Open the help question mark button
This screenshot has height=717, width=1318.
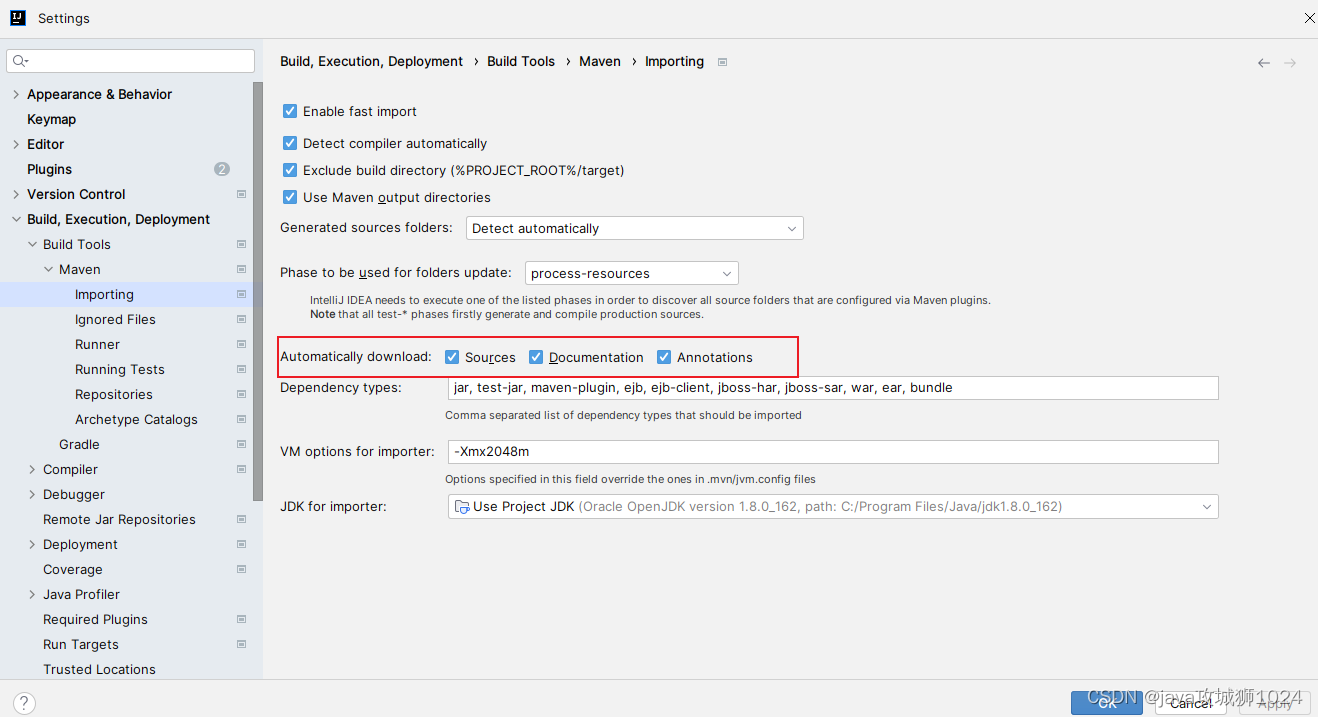pyautogui.click(x=25, y=703)
